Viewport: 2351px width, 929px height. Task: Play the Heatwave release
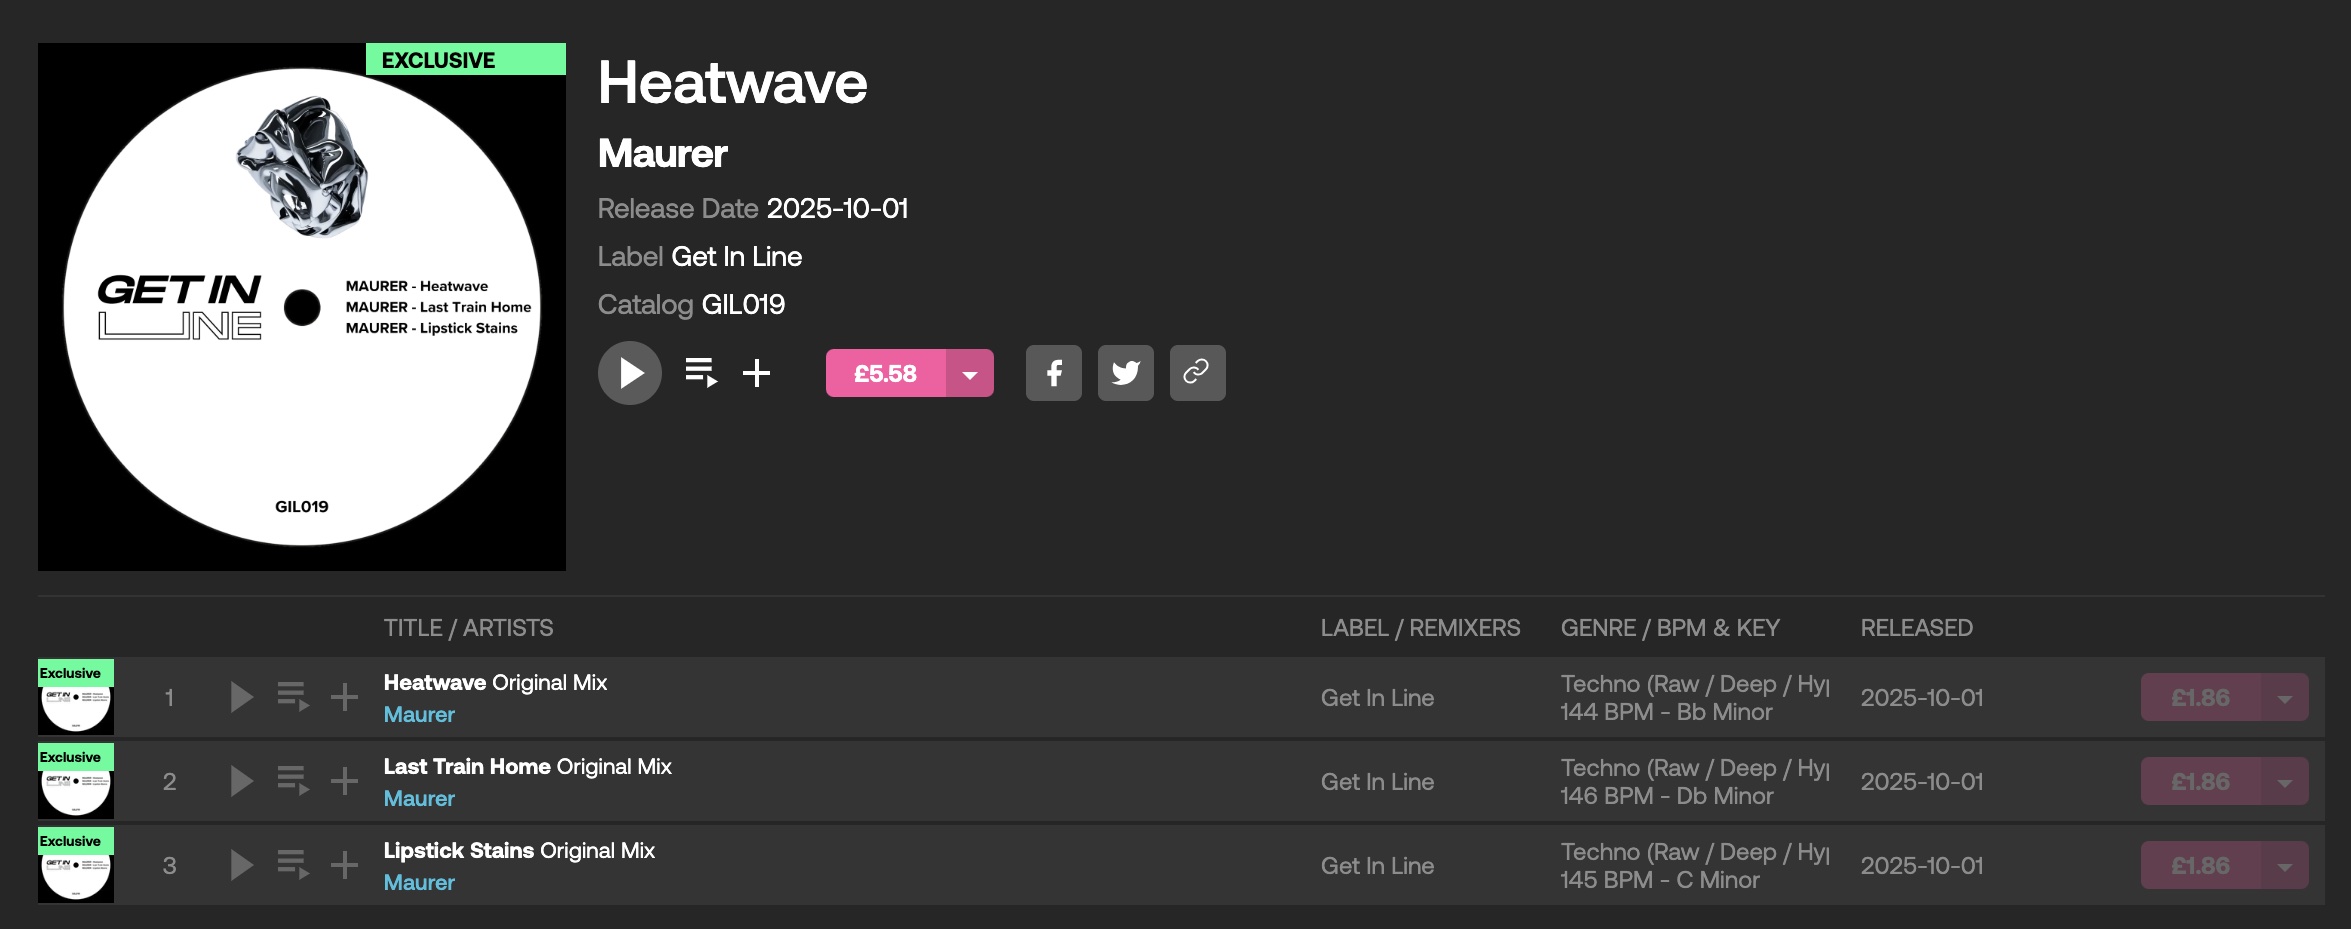[x=629, y=373]
